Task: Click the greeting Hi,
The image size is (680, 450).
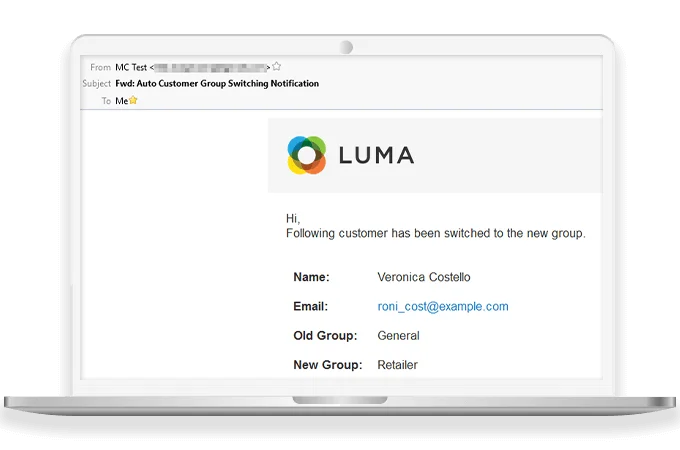Action: click(293, 218)
